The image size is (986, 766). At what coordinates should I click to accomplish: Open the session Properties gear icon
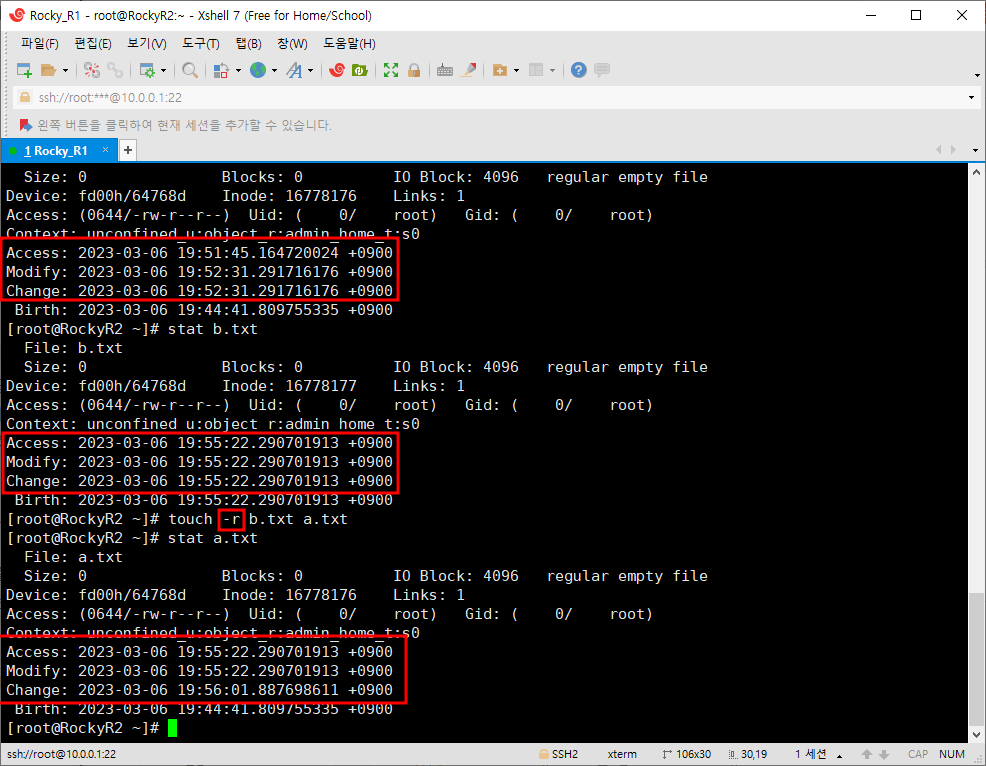pos(147,70)
